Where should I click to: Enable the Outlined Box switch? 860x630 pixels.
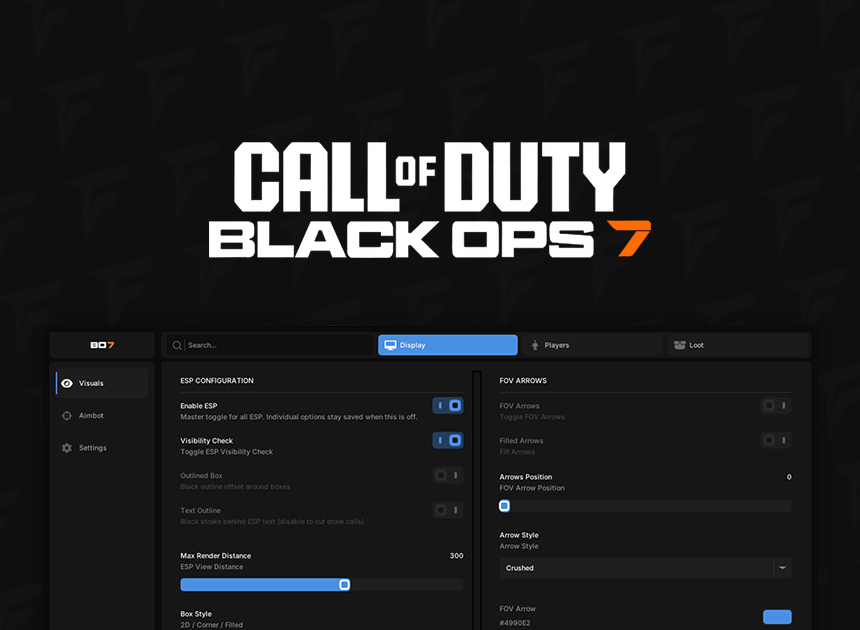pos(448,475)
